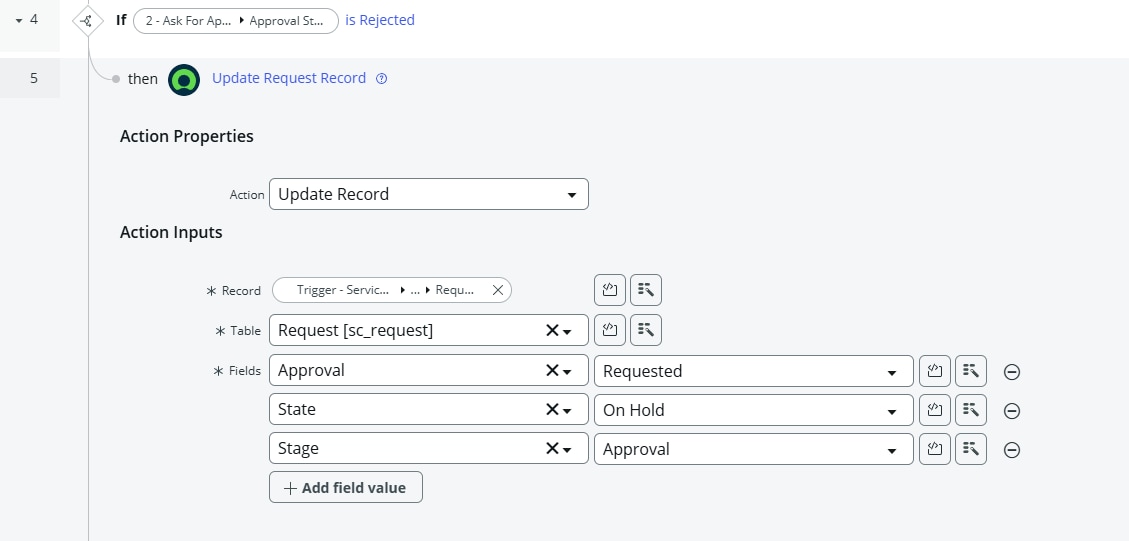
Task: Clear the Request [sc_request] table selection
Action: [x=551, y=330]
